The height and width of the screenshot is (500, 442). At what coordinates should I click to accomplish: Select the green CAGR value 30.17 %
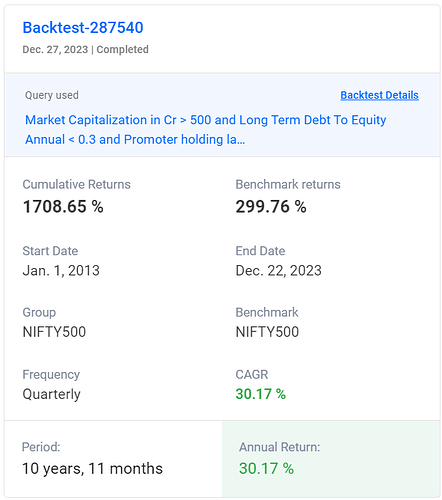pos(261,394)
